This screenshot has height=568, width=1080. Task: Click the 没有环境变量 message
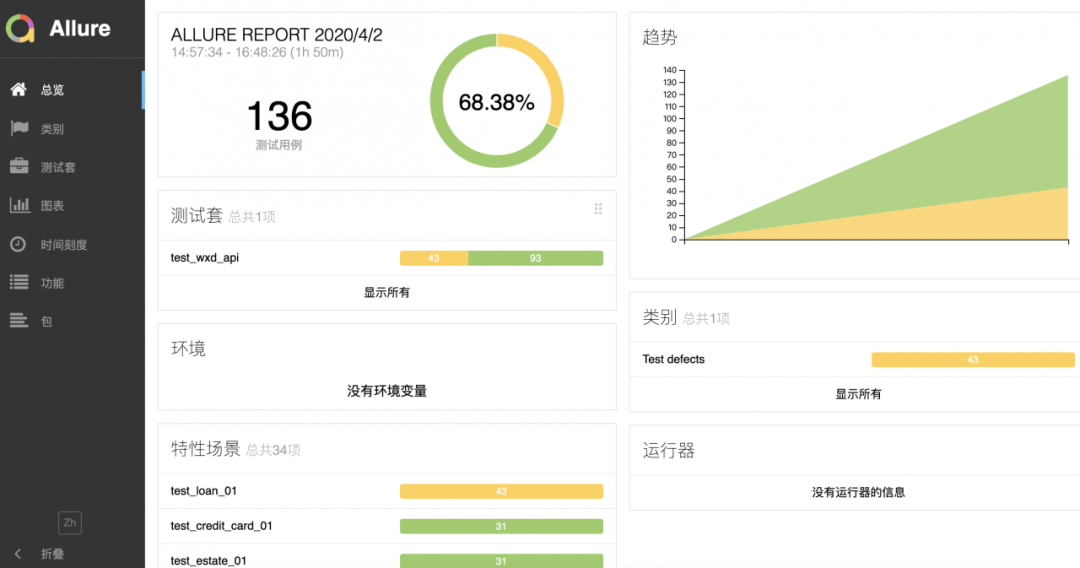coord(386,391)
